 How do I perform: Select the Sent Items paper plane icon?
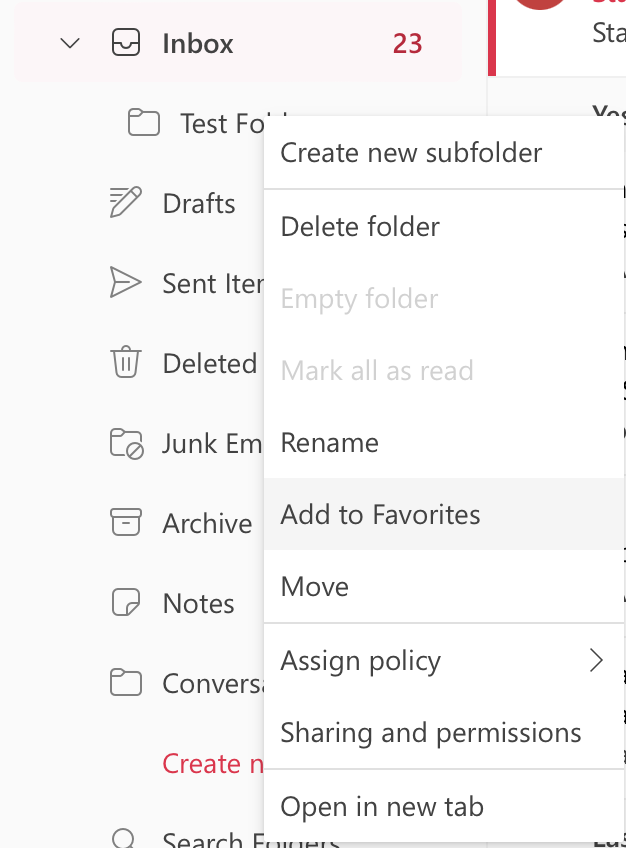(x=126, y=283)
